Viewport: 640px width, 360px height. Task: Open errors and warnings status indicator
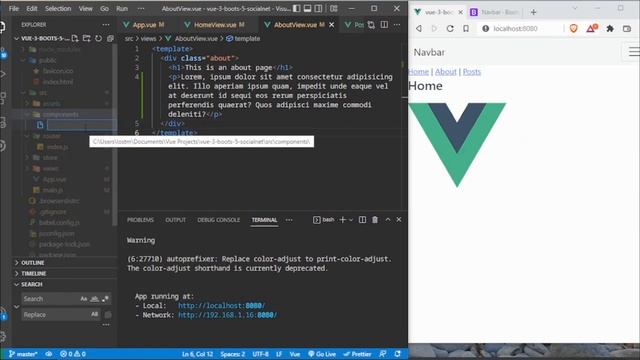tap(73, 354)
